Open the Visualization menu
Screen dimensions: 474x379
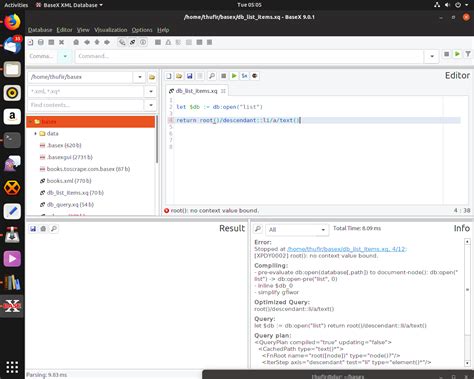[x=110, y=30]
